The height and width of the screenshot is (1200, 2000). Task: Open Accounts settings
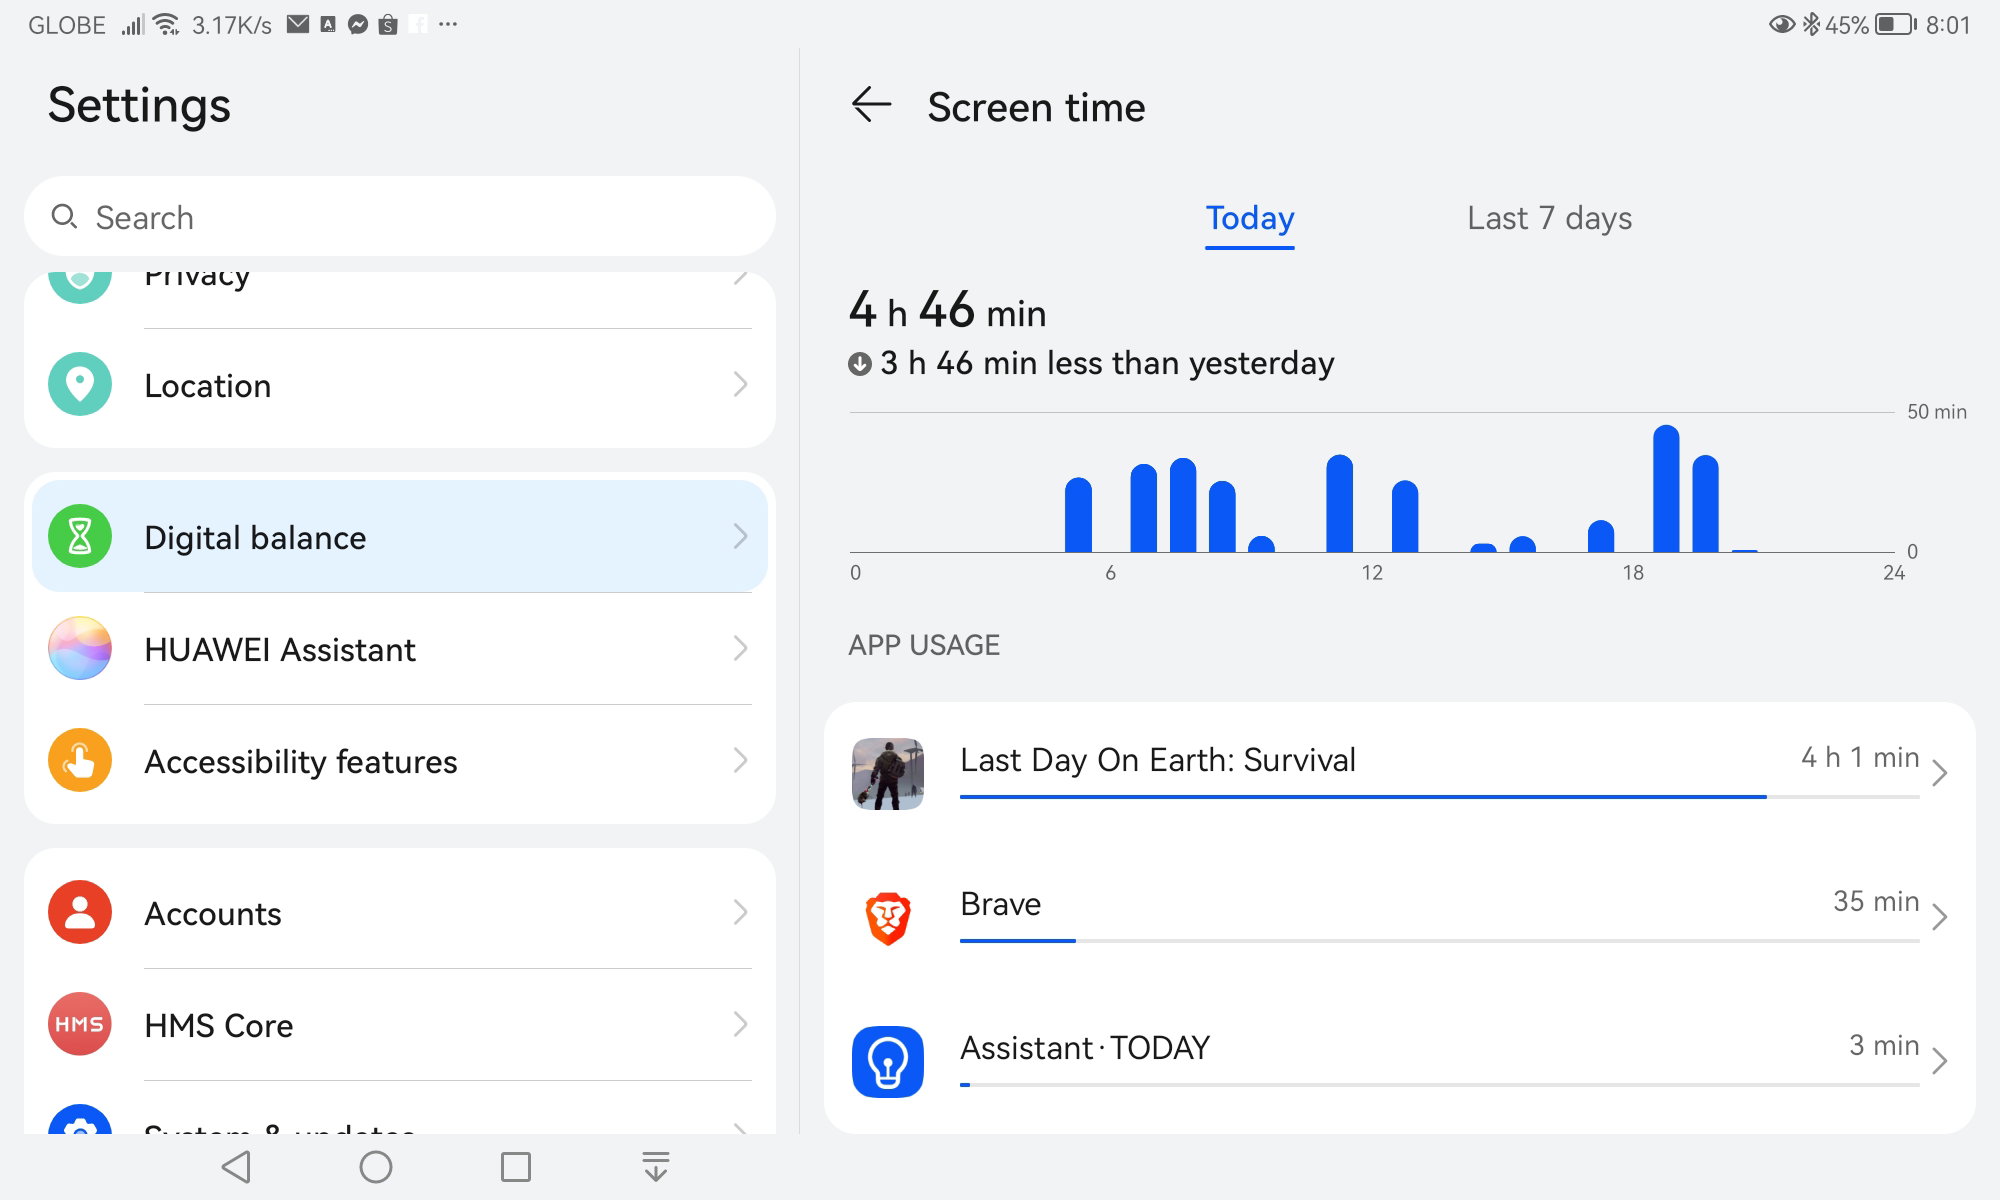tap(400, 912)
